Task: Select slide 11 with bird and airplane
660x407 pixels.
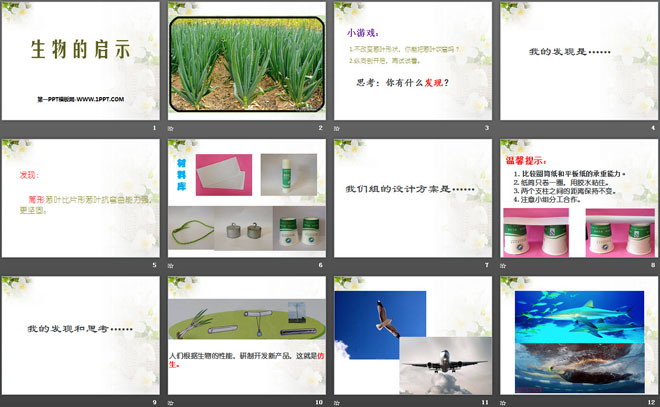Action: pyautogui.click(x=413, y=335)
